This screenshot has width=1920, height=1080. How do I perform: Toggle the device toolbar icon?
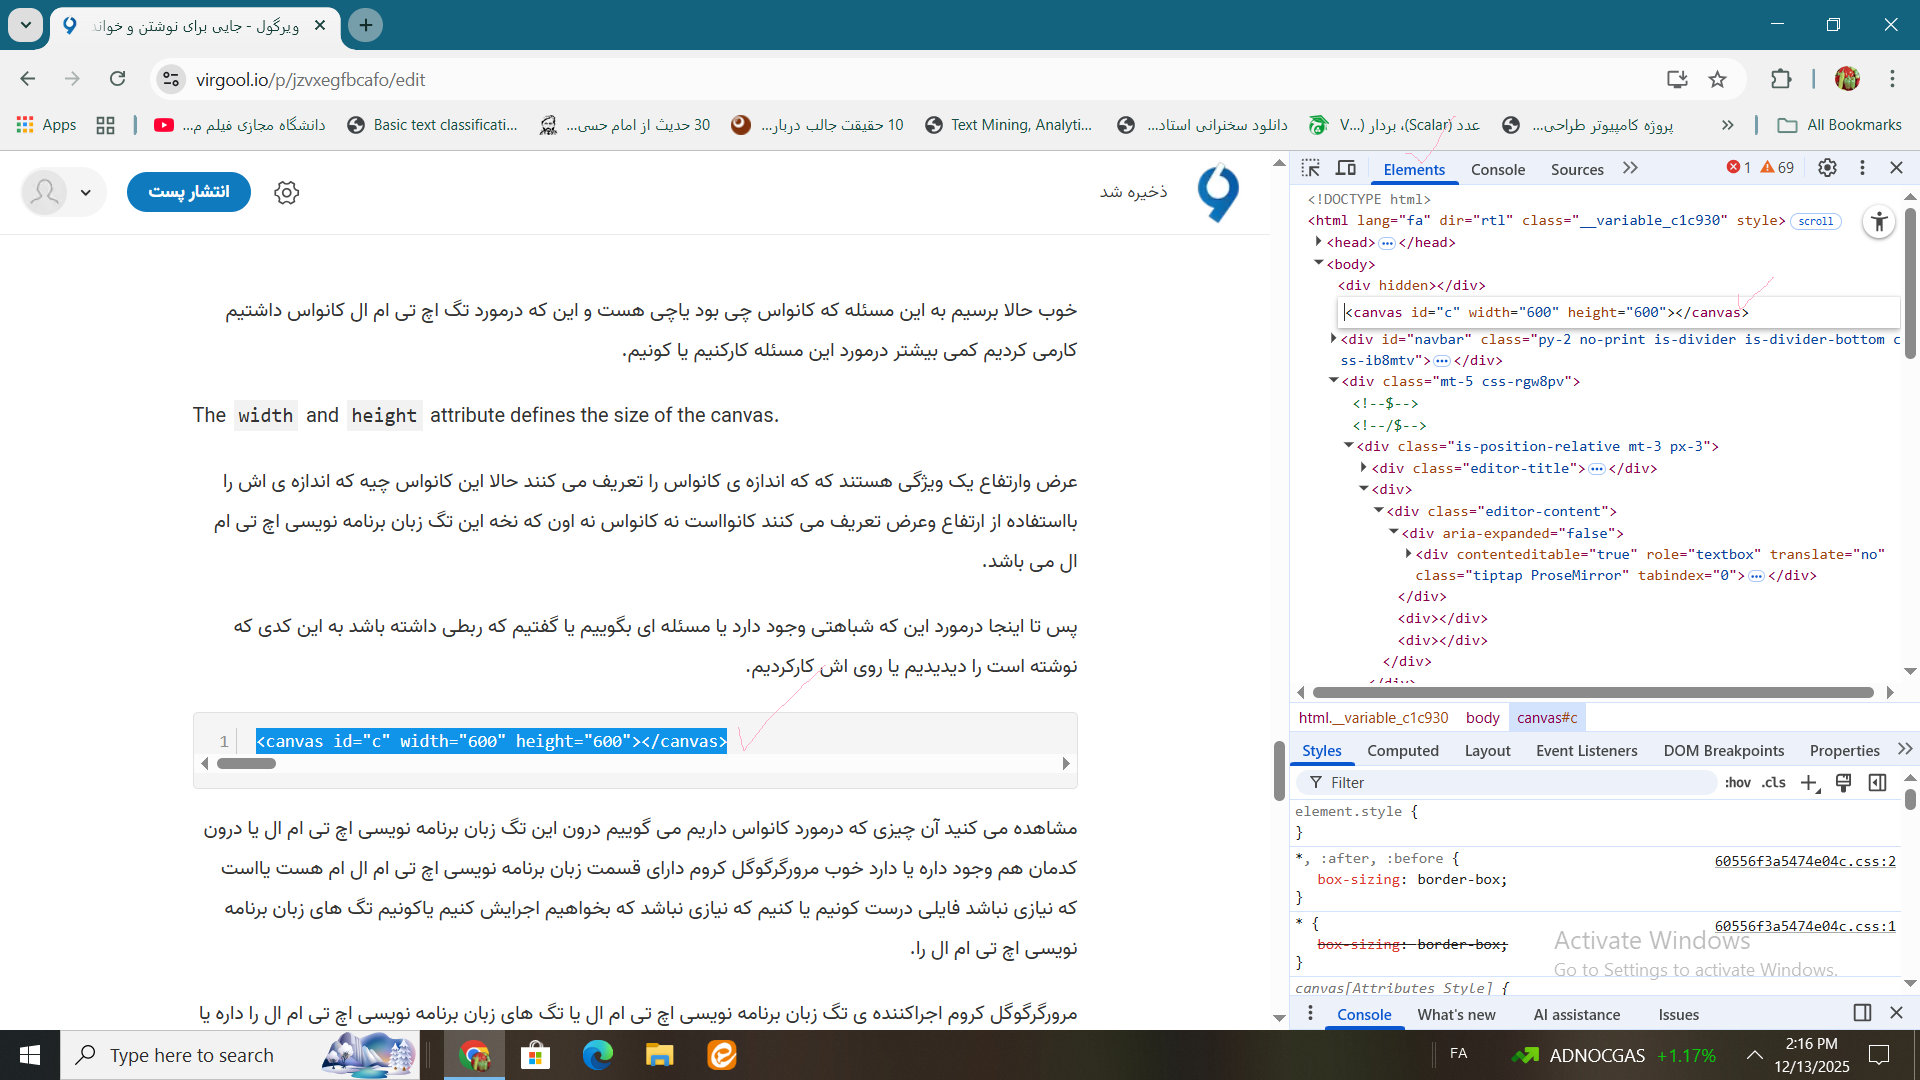(x=1346, y=168)
